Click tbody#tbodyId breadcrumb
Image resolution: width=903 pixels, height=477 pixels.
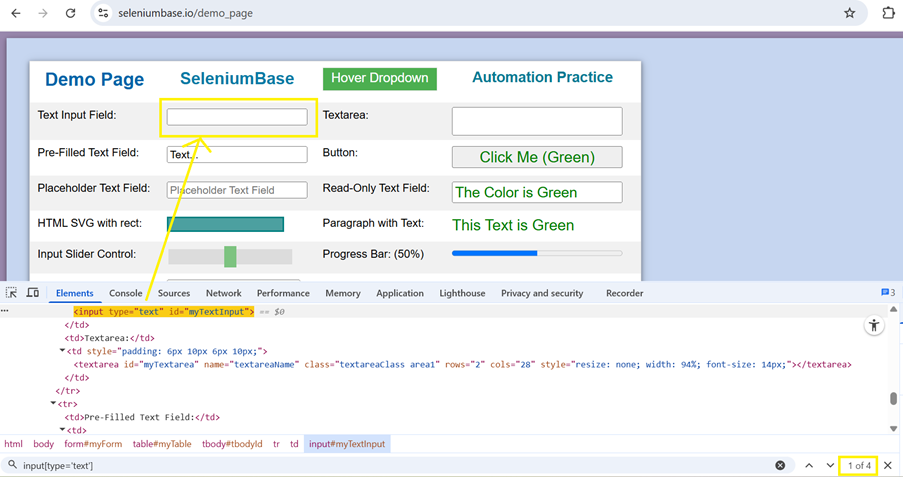point(232,444)
